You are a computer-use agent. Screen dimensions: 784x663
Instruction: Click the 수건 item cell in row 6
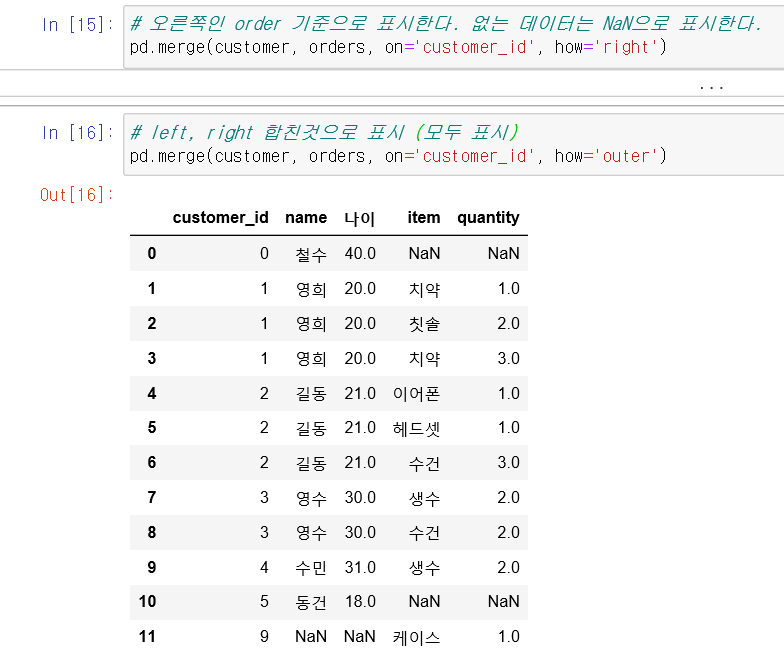tap(424, 464)
